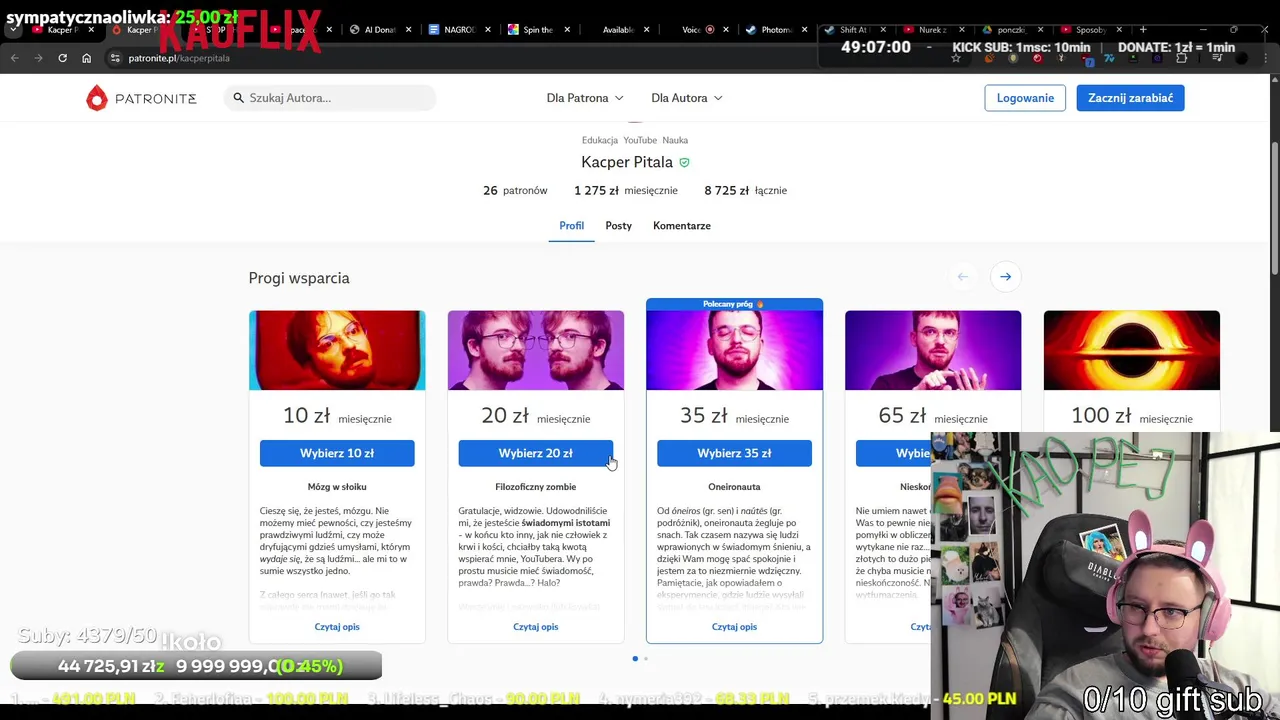Click the browser forward arrow
This screenshot has height=720, width=1280.
coord(38,58)
